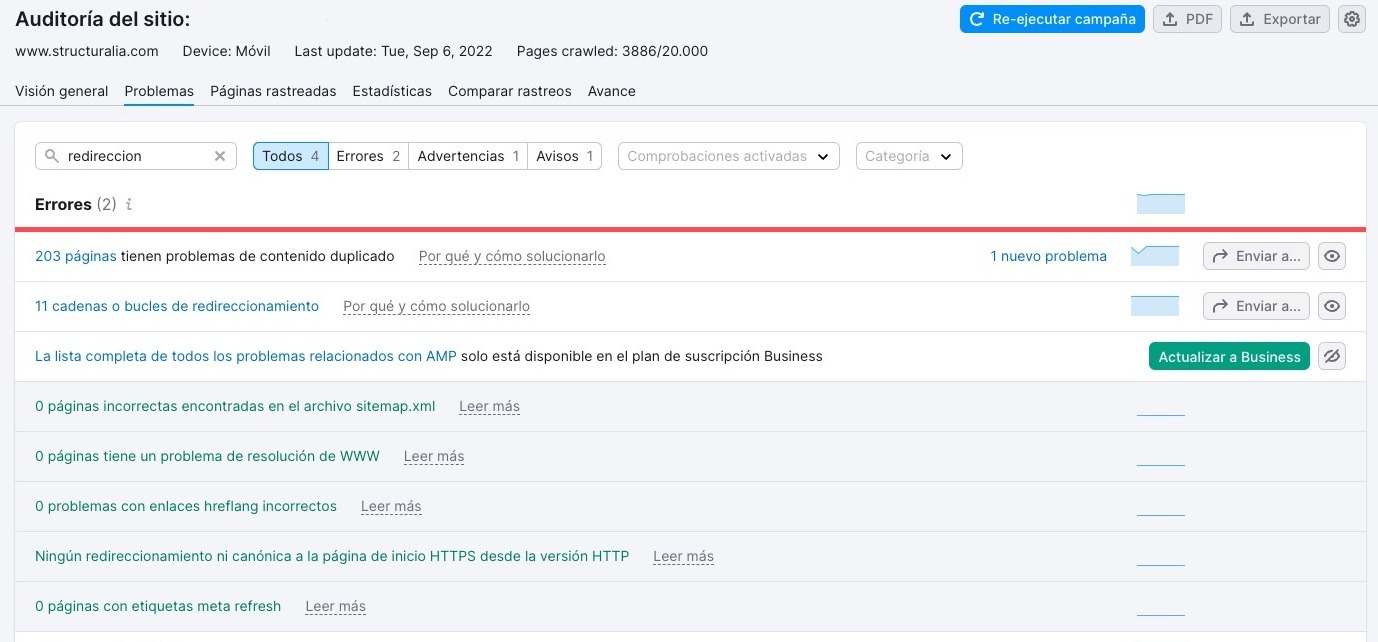Click the Exportar upload icon

(x=1248, y=18)
